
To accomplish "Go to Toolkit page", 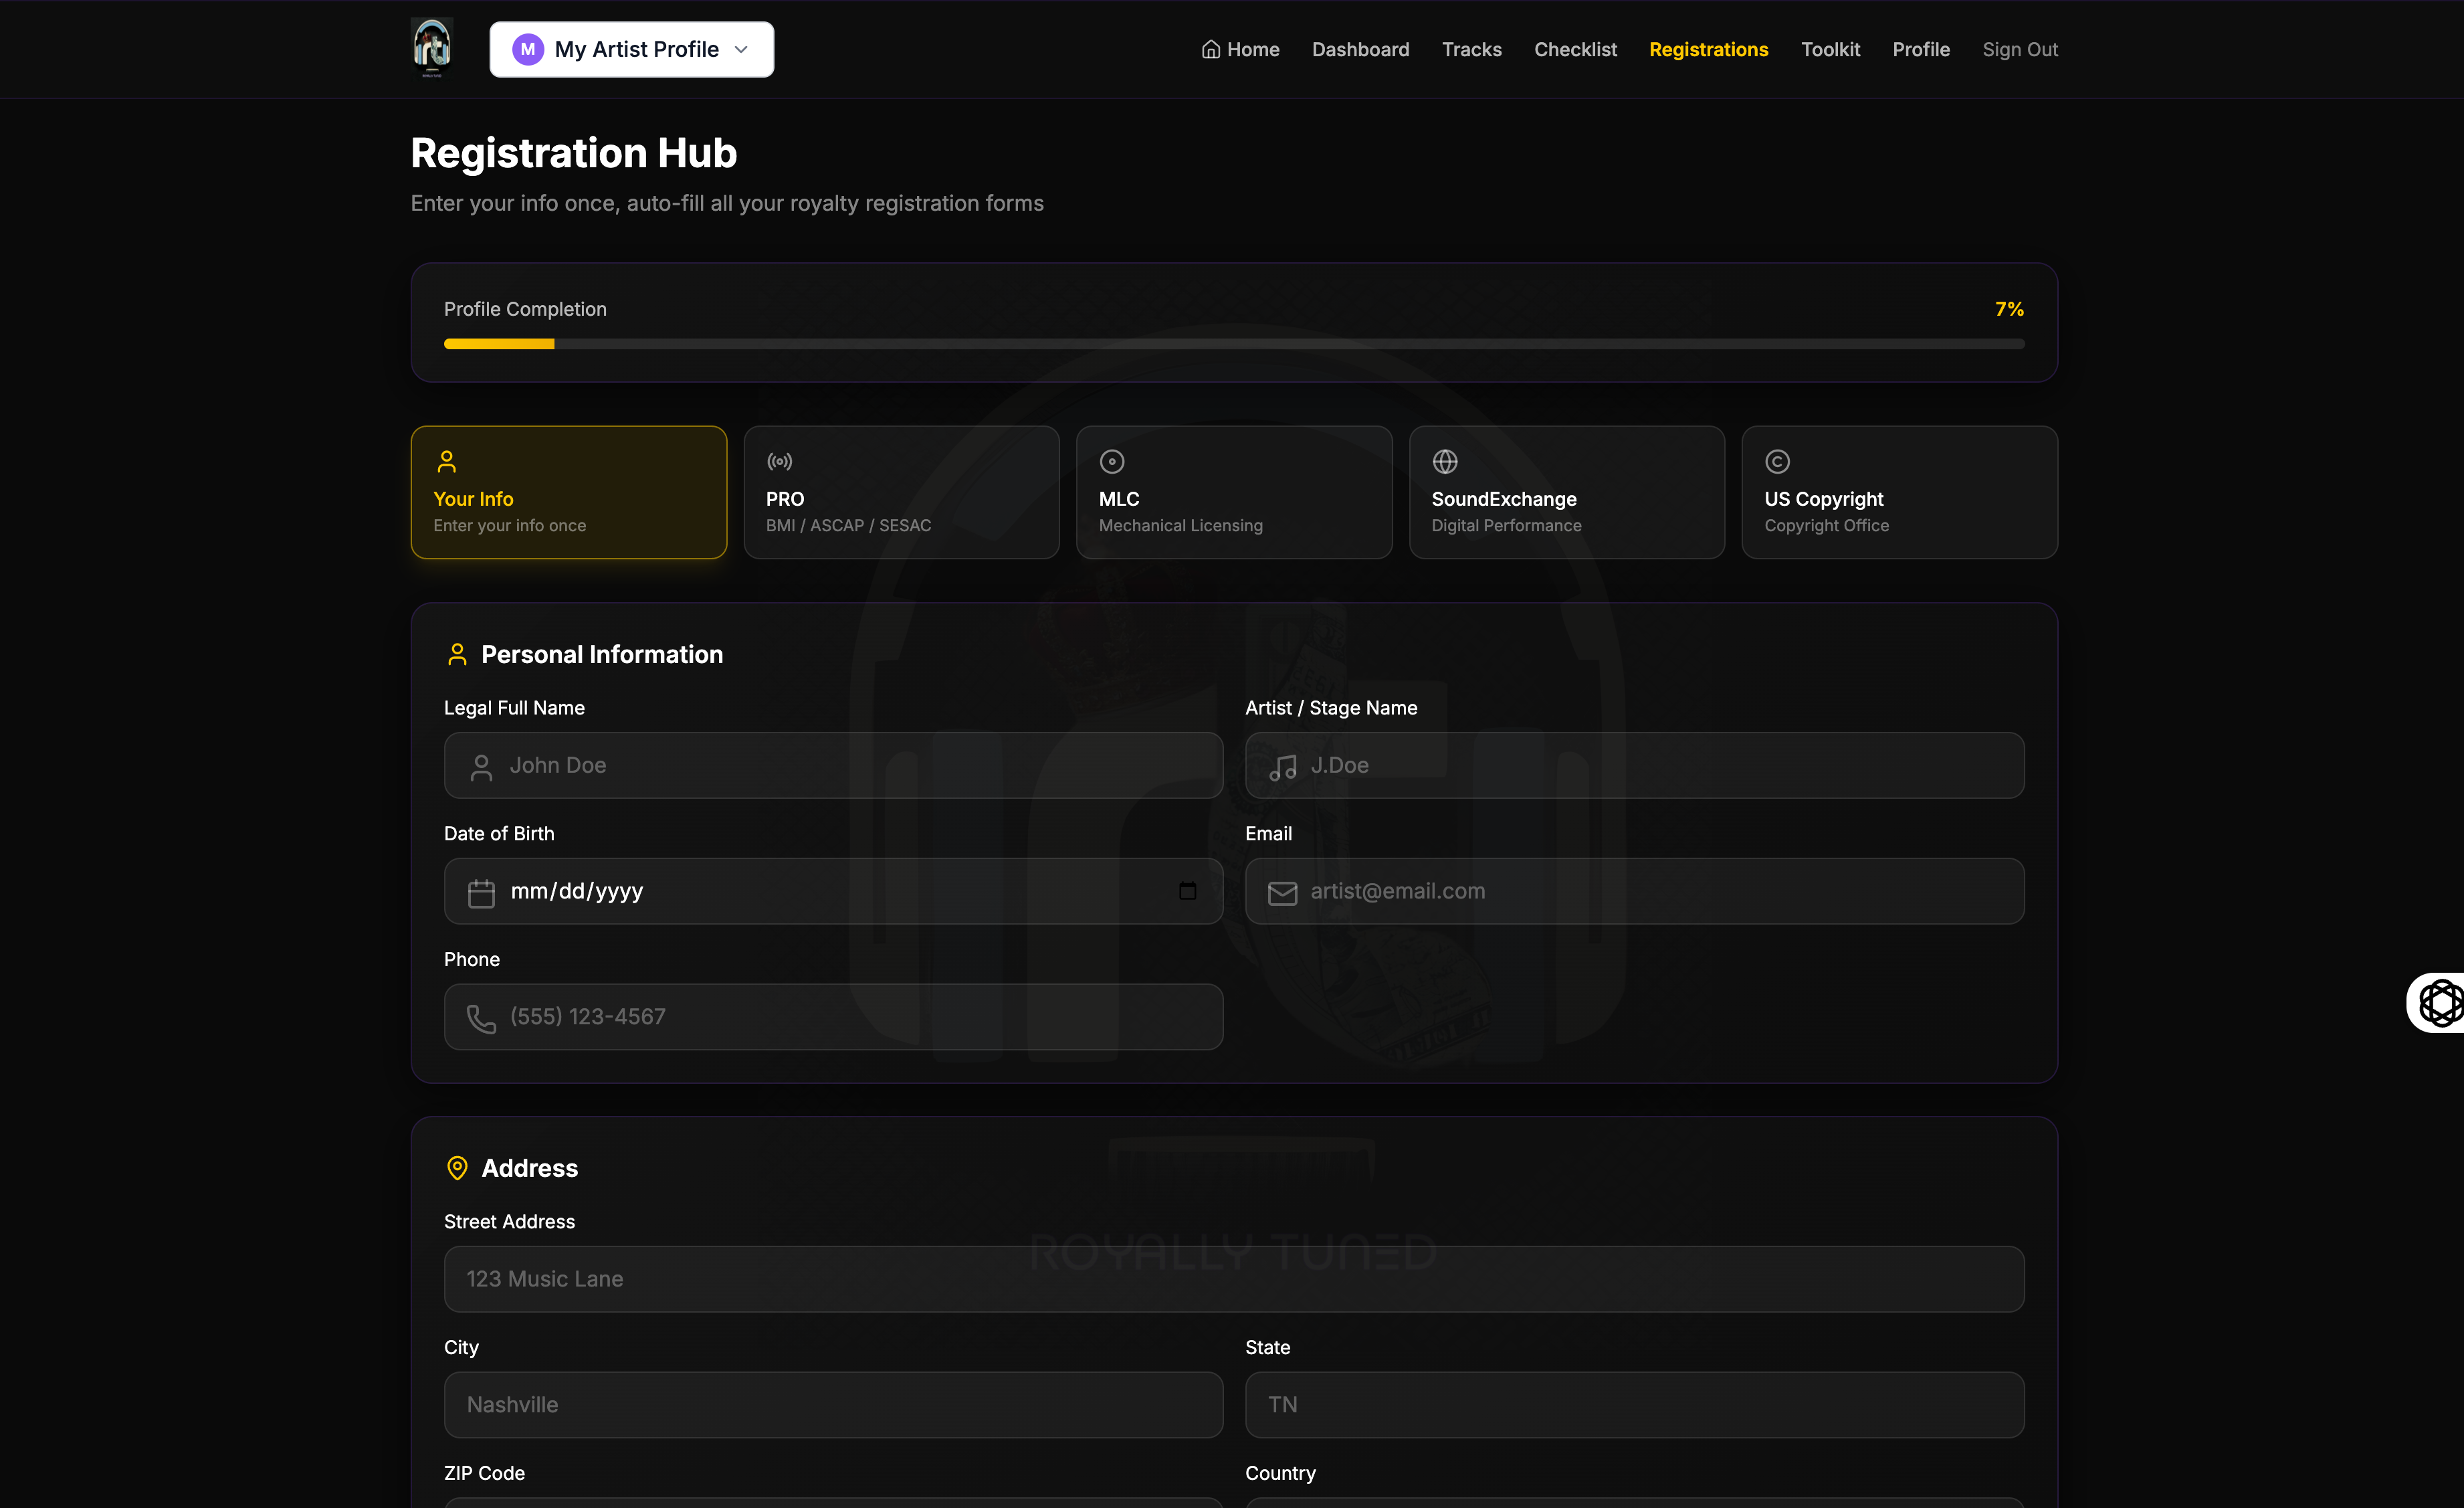I will (x=1830, y=49).
